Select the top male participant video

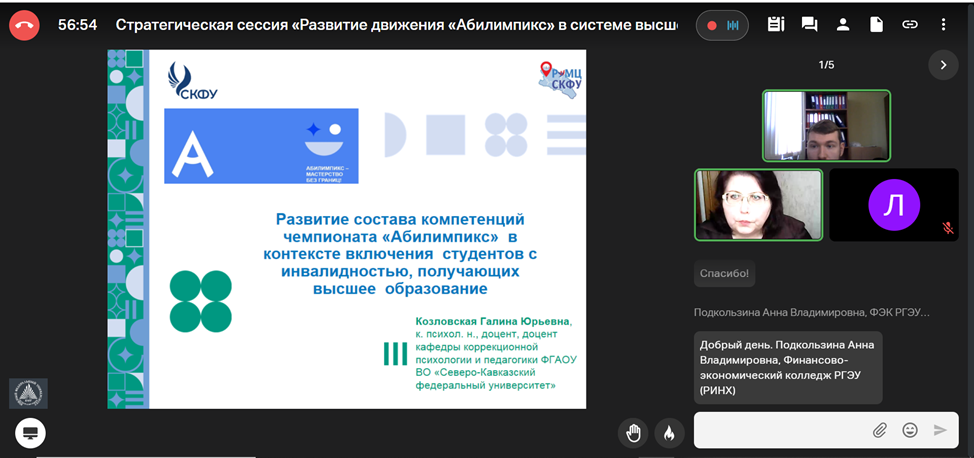(825, 126)
